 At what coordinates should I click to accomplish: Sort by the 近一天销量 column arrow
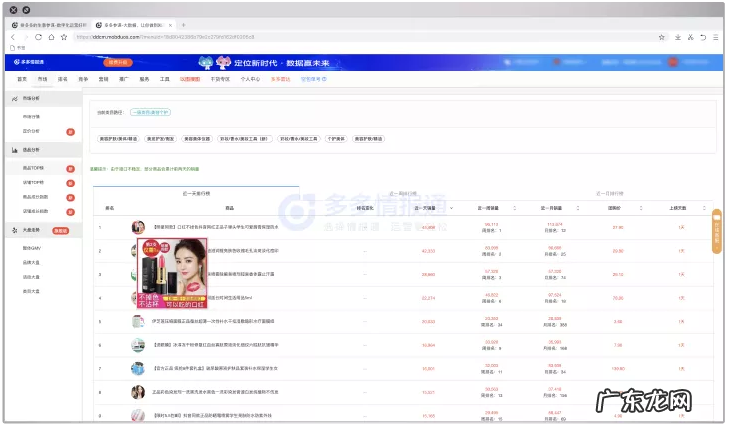pos(453,209)
